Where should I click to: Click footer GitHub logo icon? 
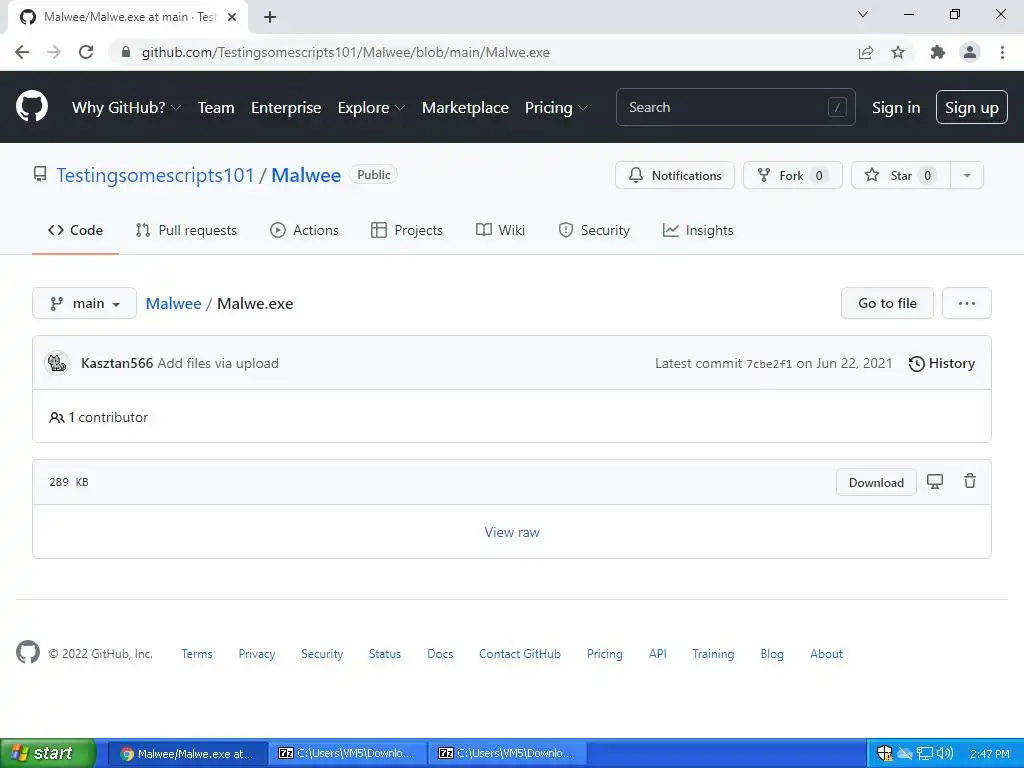[x=27, y=652]
